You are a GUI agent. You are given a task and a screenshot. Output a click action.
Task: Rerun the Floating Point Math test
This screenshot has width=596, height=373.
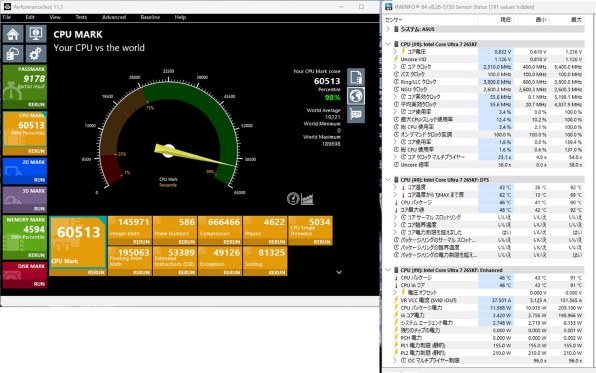point(141,272)
